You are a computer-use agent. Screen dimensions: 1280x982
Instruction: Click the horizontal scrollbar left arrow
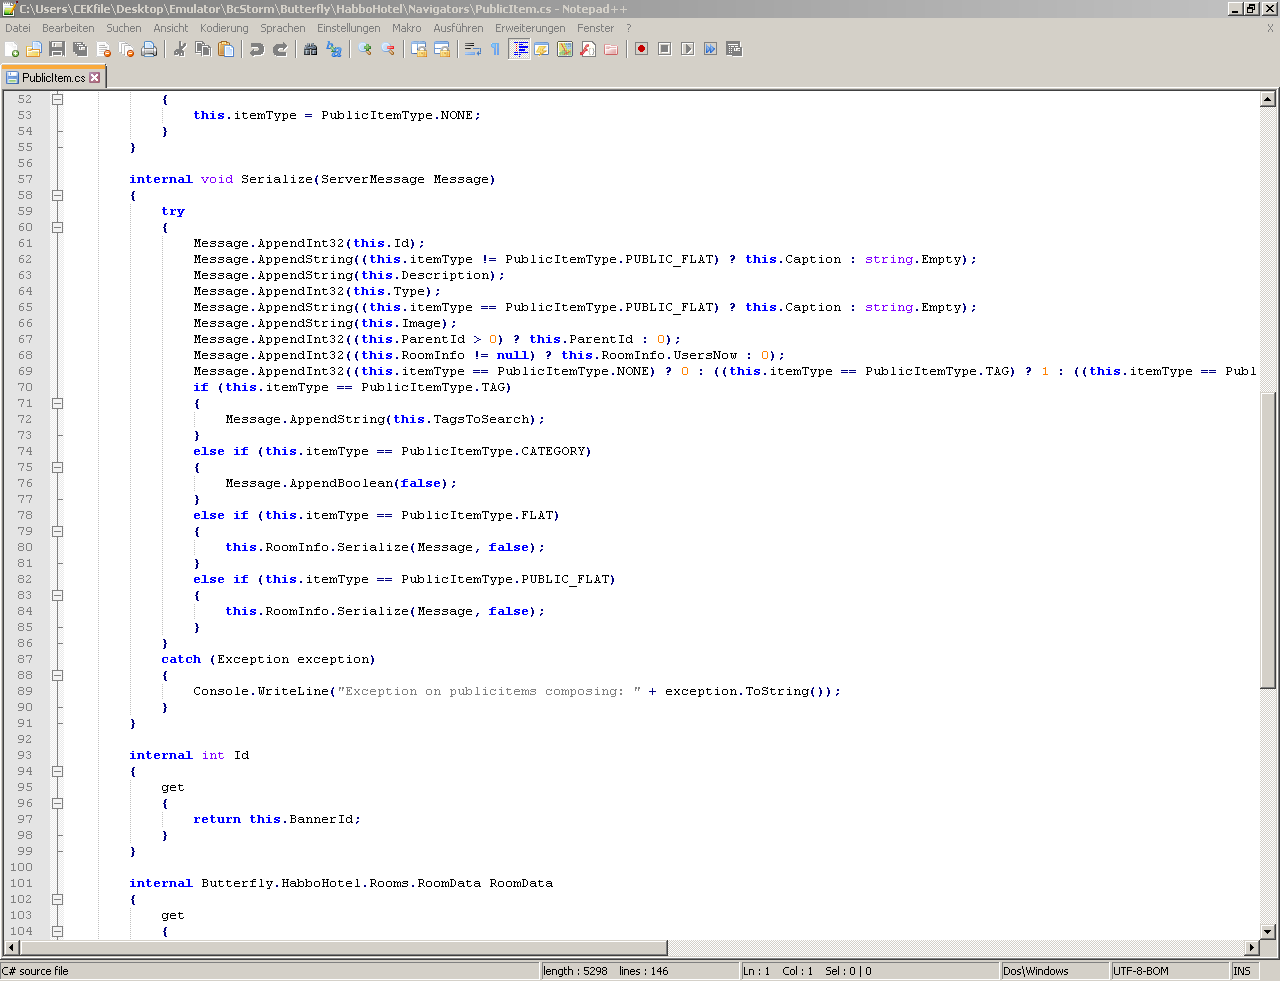coord(12,947)
